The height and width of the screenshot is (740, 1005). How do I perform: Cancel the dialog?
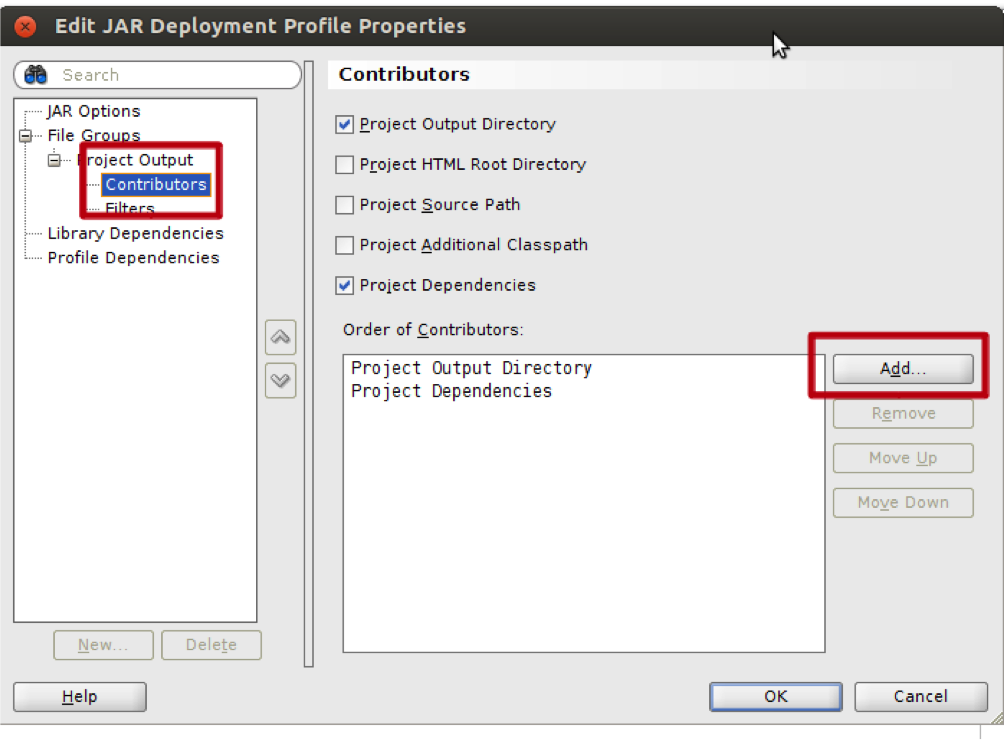tap(920, 697)
